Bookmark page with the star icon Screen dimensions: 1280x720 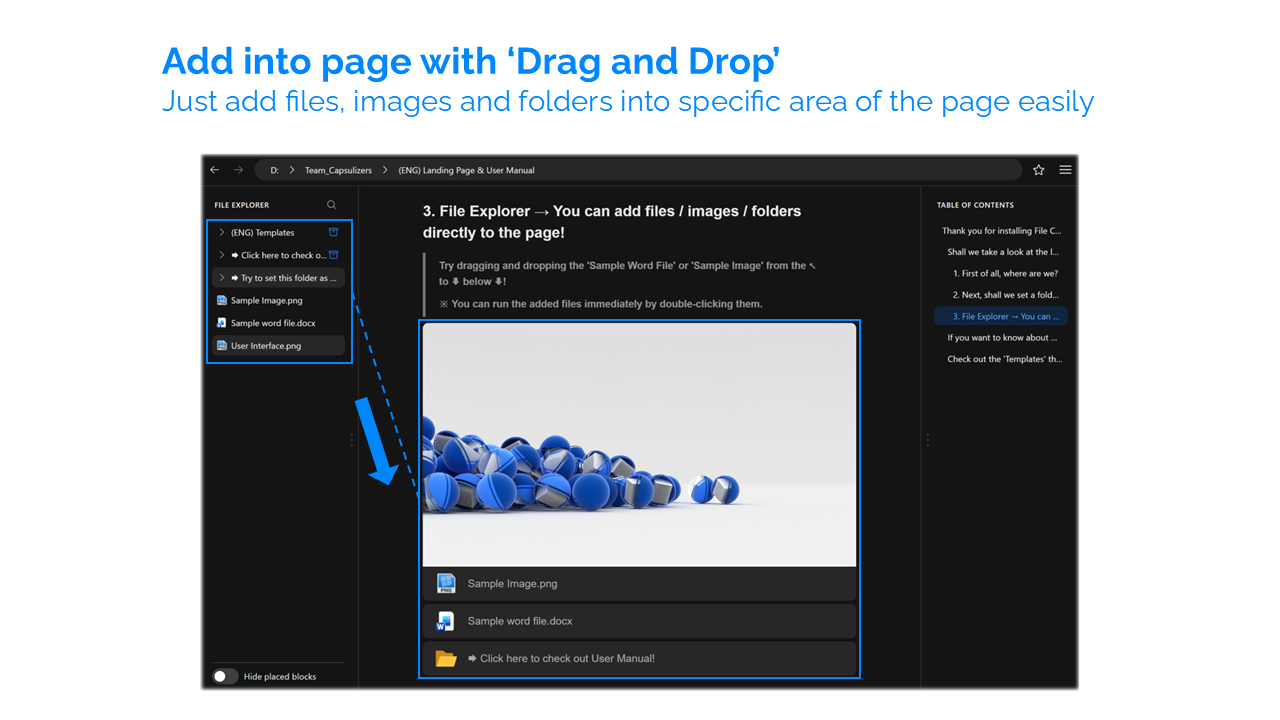coord(1039,170)
